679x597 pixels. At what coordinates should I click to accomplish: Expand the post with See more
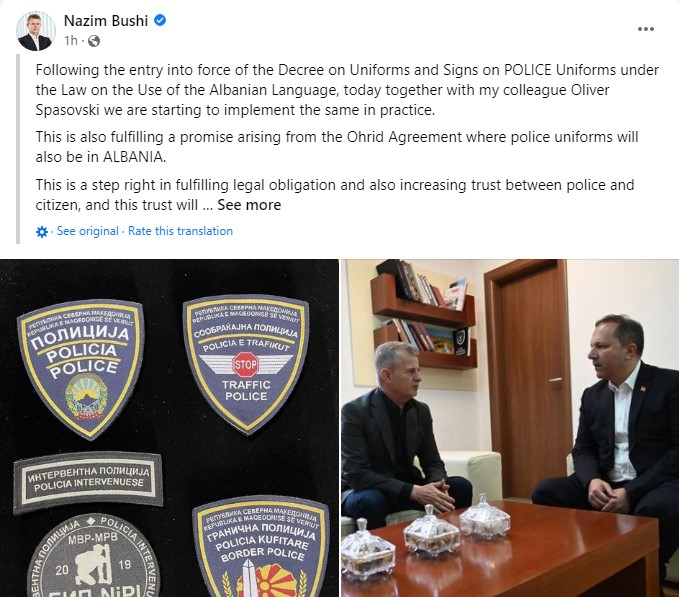coord(249,205)
